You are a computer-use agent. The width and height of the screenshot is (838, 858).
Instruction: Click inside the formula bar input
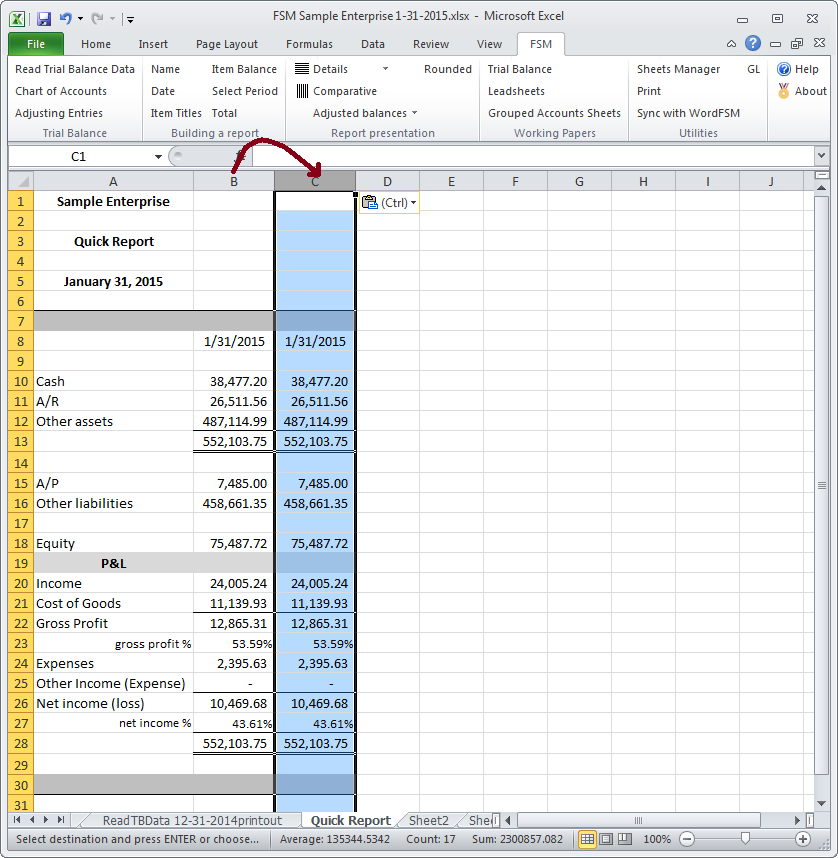coord(530,157)
